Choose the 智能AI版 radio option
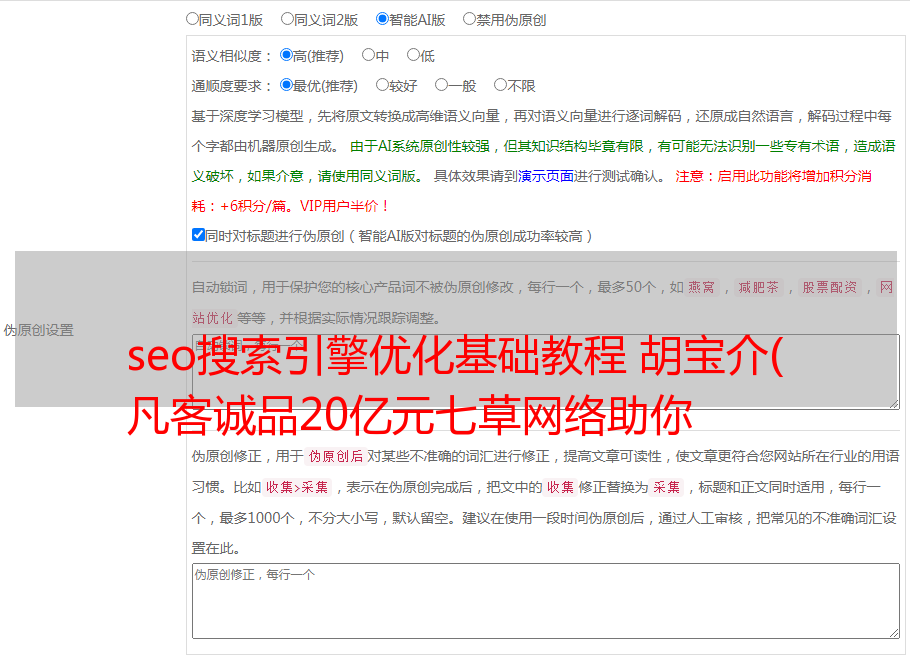 tap(382, 19)
